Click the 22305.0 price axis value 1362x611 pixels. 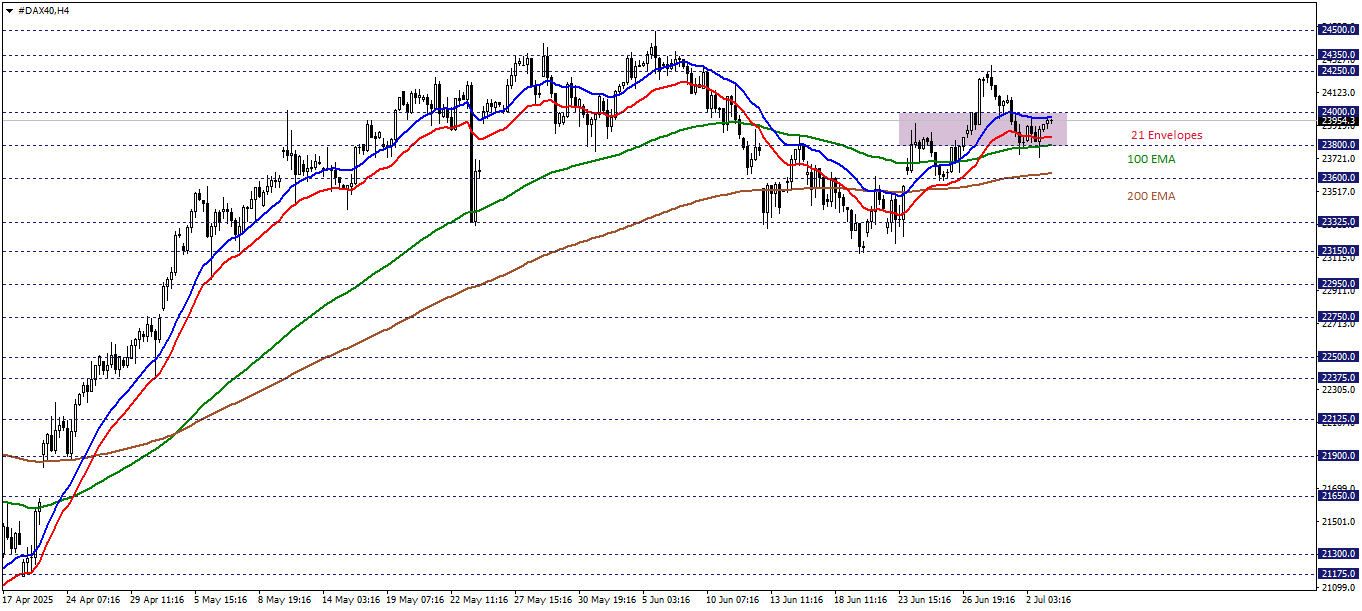click(x=1338, y=390)
